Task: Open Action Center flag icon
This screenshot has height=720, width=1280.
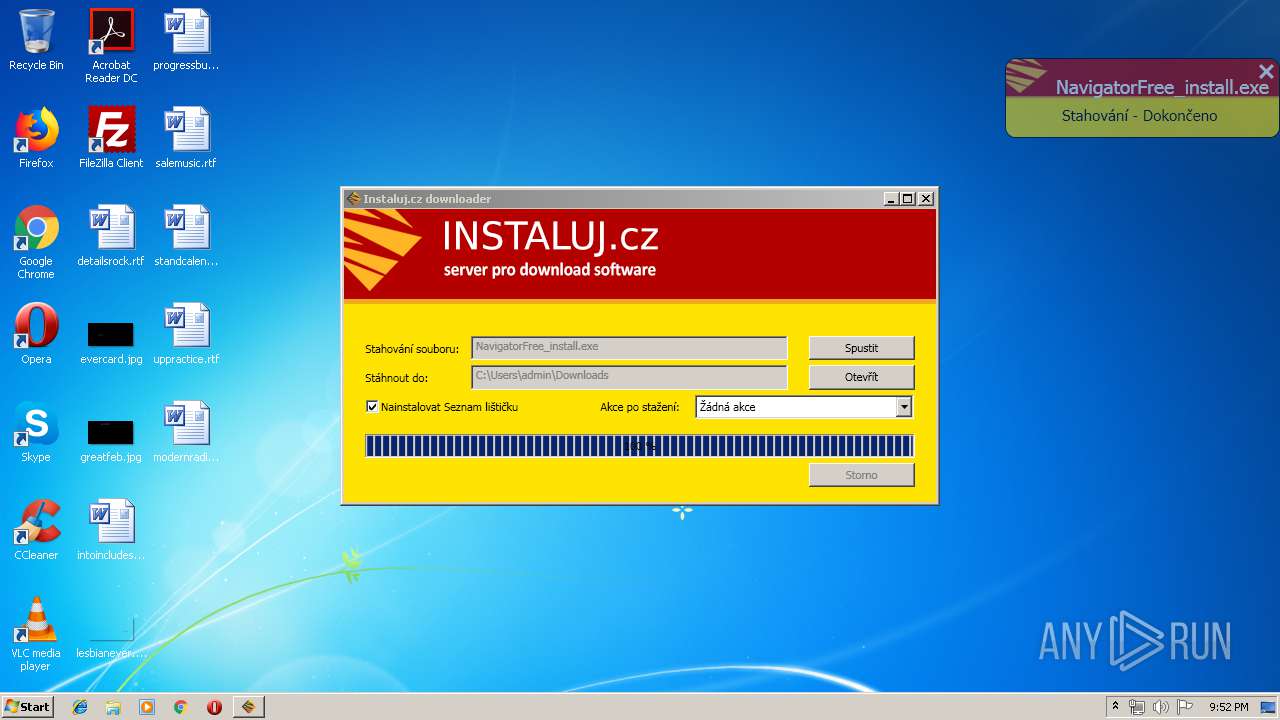Action: [x=1184, y=707]
